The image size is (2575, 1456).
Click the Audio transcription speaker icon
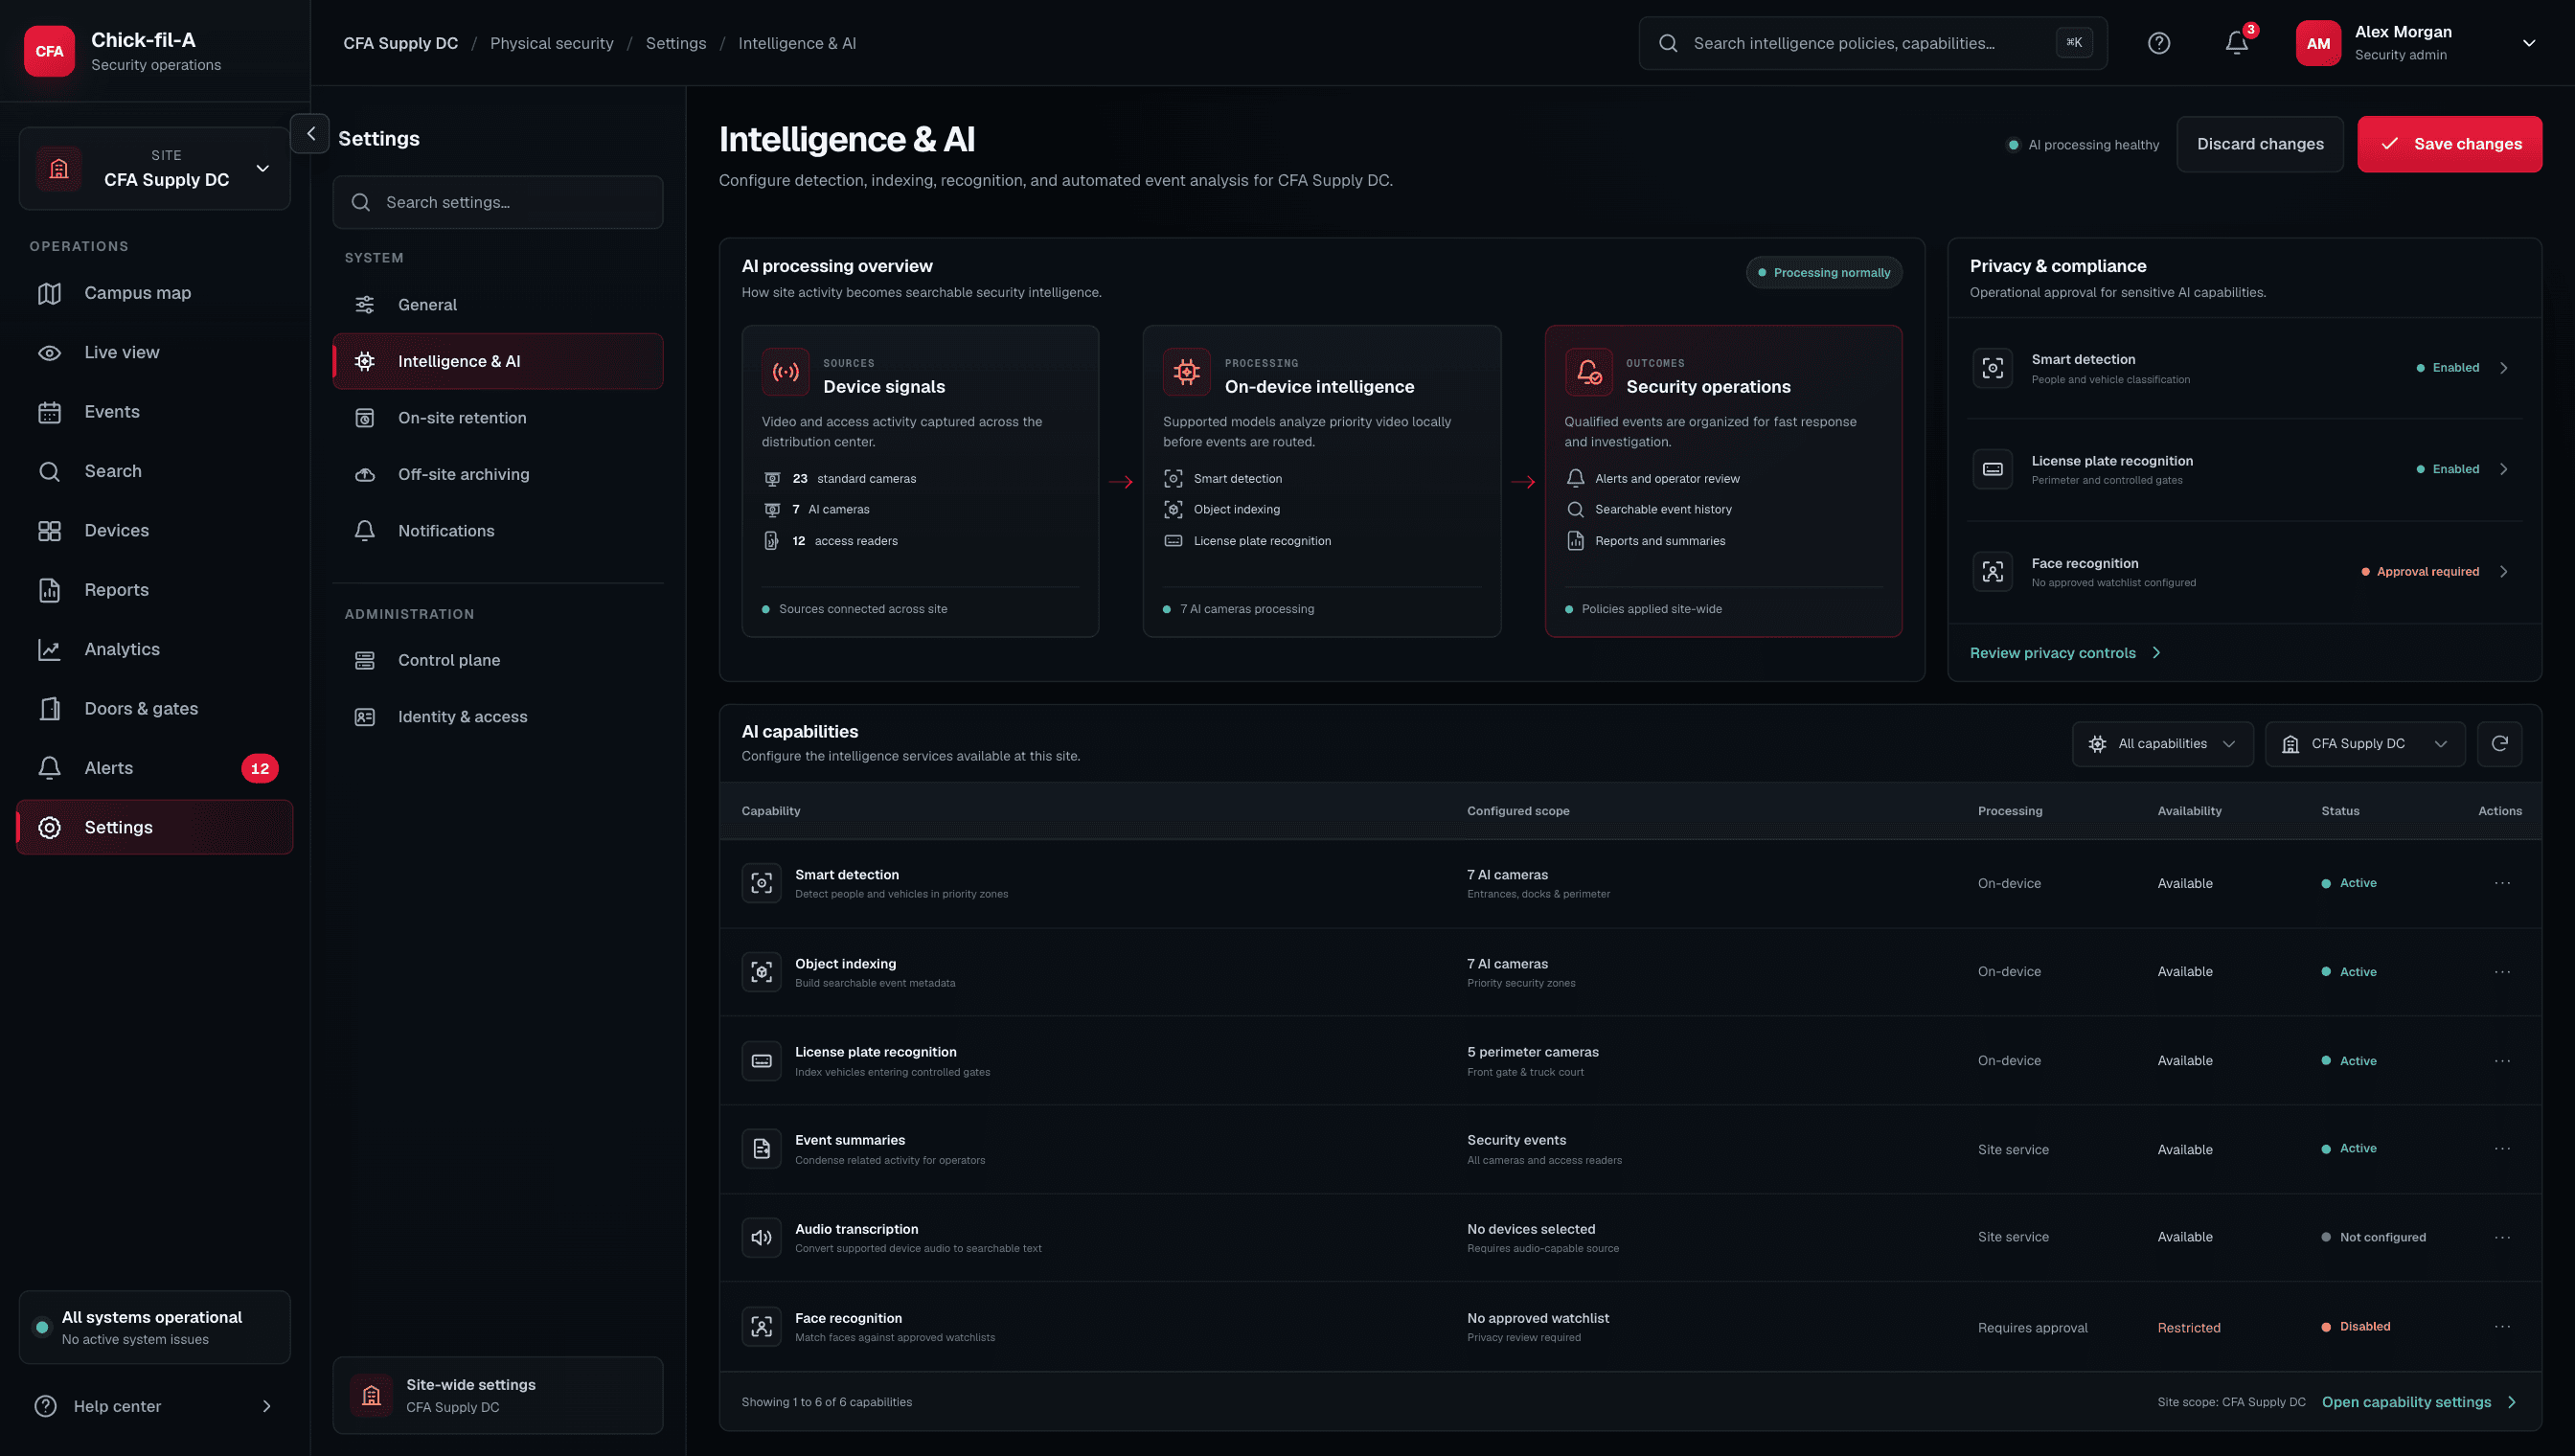tap(762, 1237)
